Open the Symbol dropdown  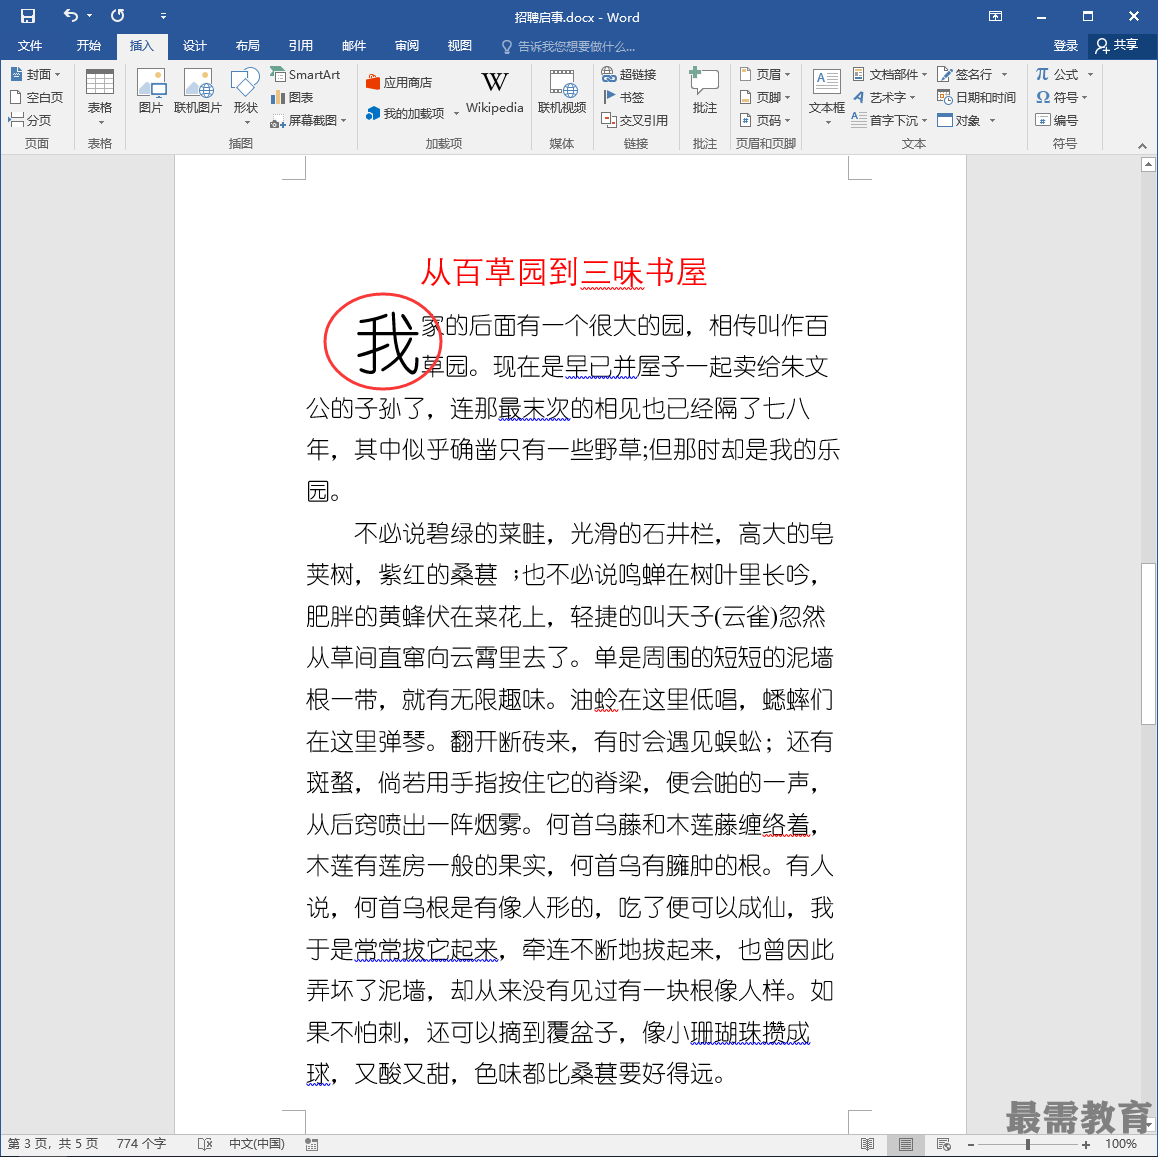[1084, 97]
